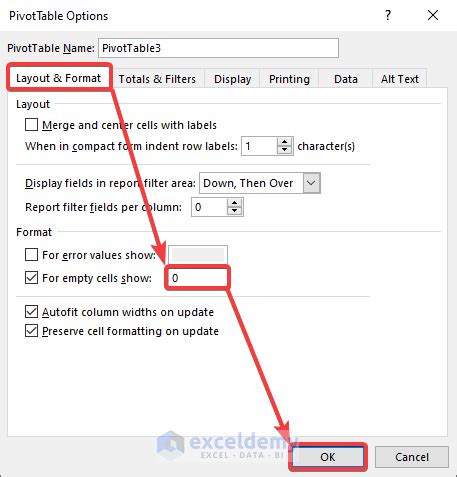Image resolution: width=457 pixels, height=477 pixels.
Task: Increase the indent row labels spinner value
Action: click(x=284, y=142)
